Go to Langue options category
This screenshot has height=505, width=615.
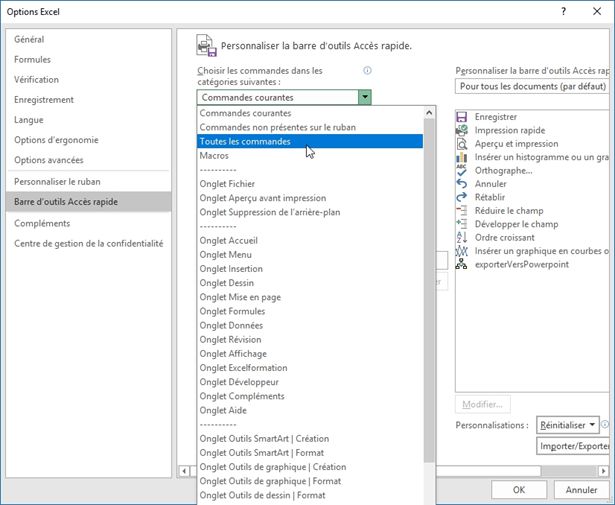[89, 120]
